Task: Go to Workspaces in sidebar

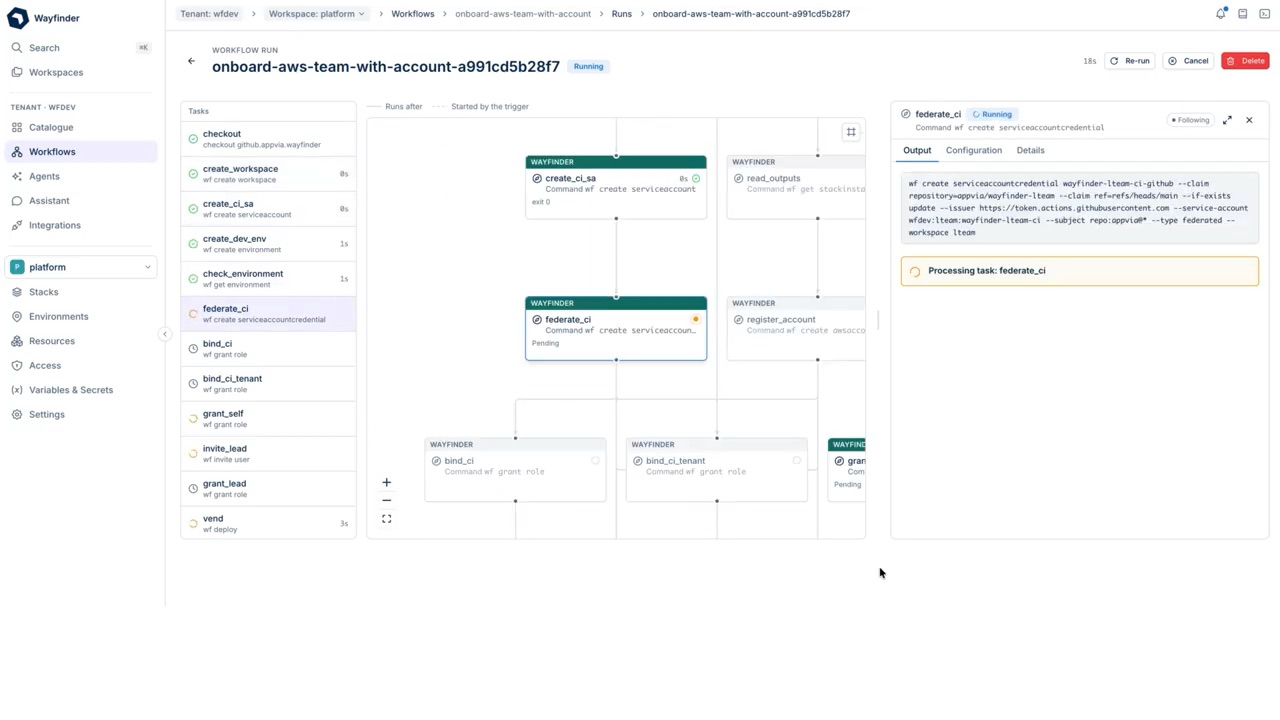Action: point(80,73)
